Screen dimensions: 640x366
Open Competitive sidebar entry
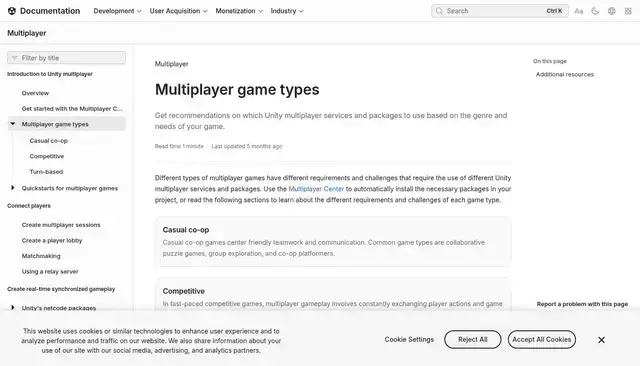[47, 156]
